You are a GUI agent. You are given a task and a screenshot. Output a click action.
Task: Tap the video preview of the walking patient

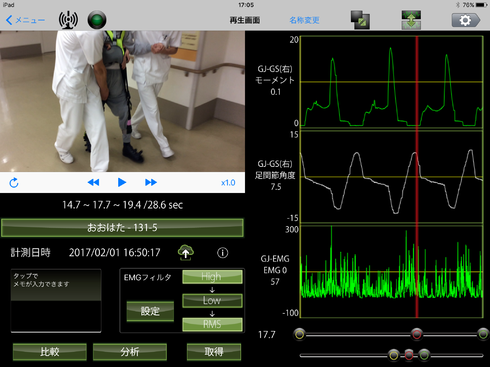[122, 101]
